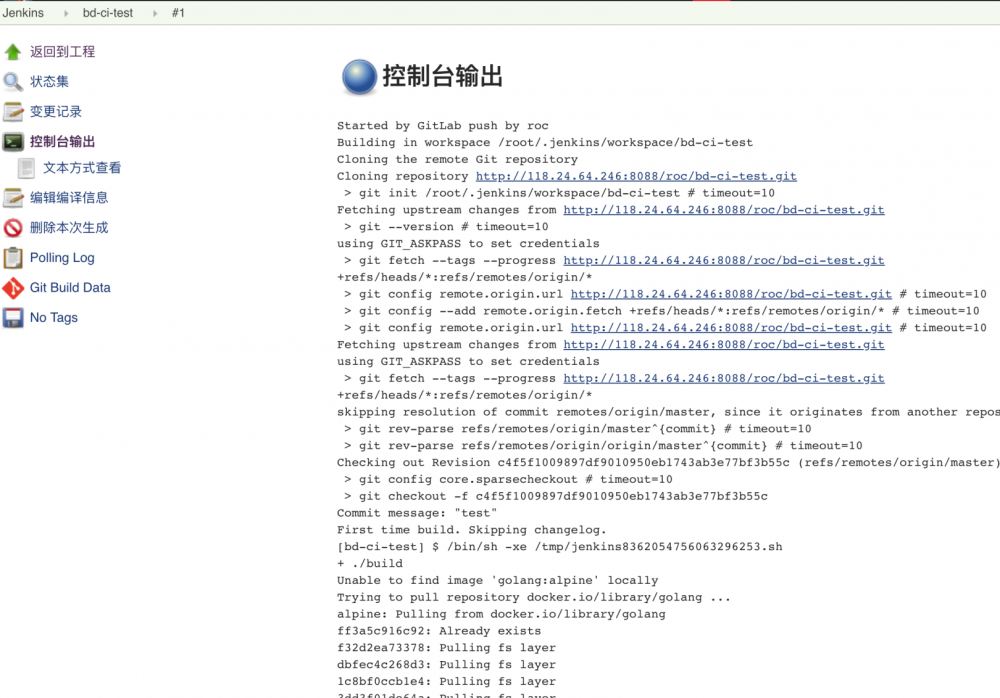Click the Git Build Data red icon

click(x=13, y=287)
